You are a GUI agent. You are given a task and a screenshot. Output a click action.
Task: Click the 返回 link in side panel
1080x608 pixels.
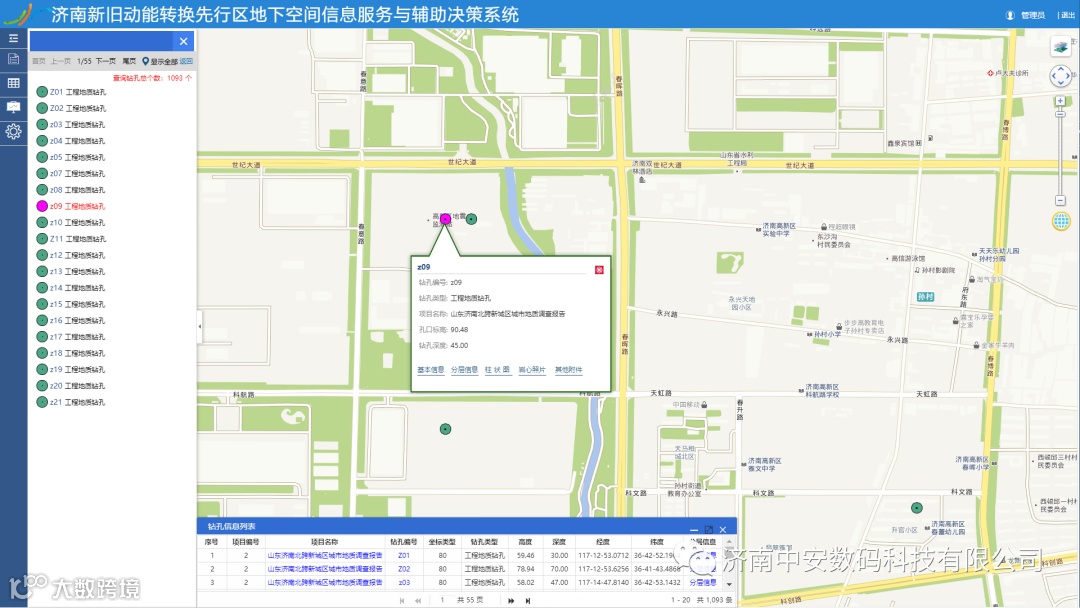(186, 61)
